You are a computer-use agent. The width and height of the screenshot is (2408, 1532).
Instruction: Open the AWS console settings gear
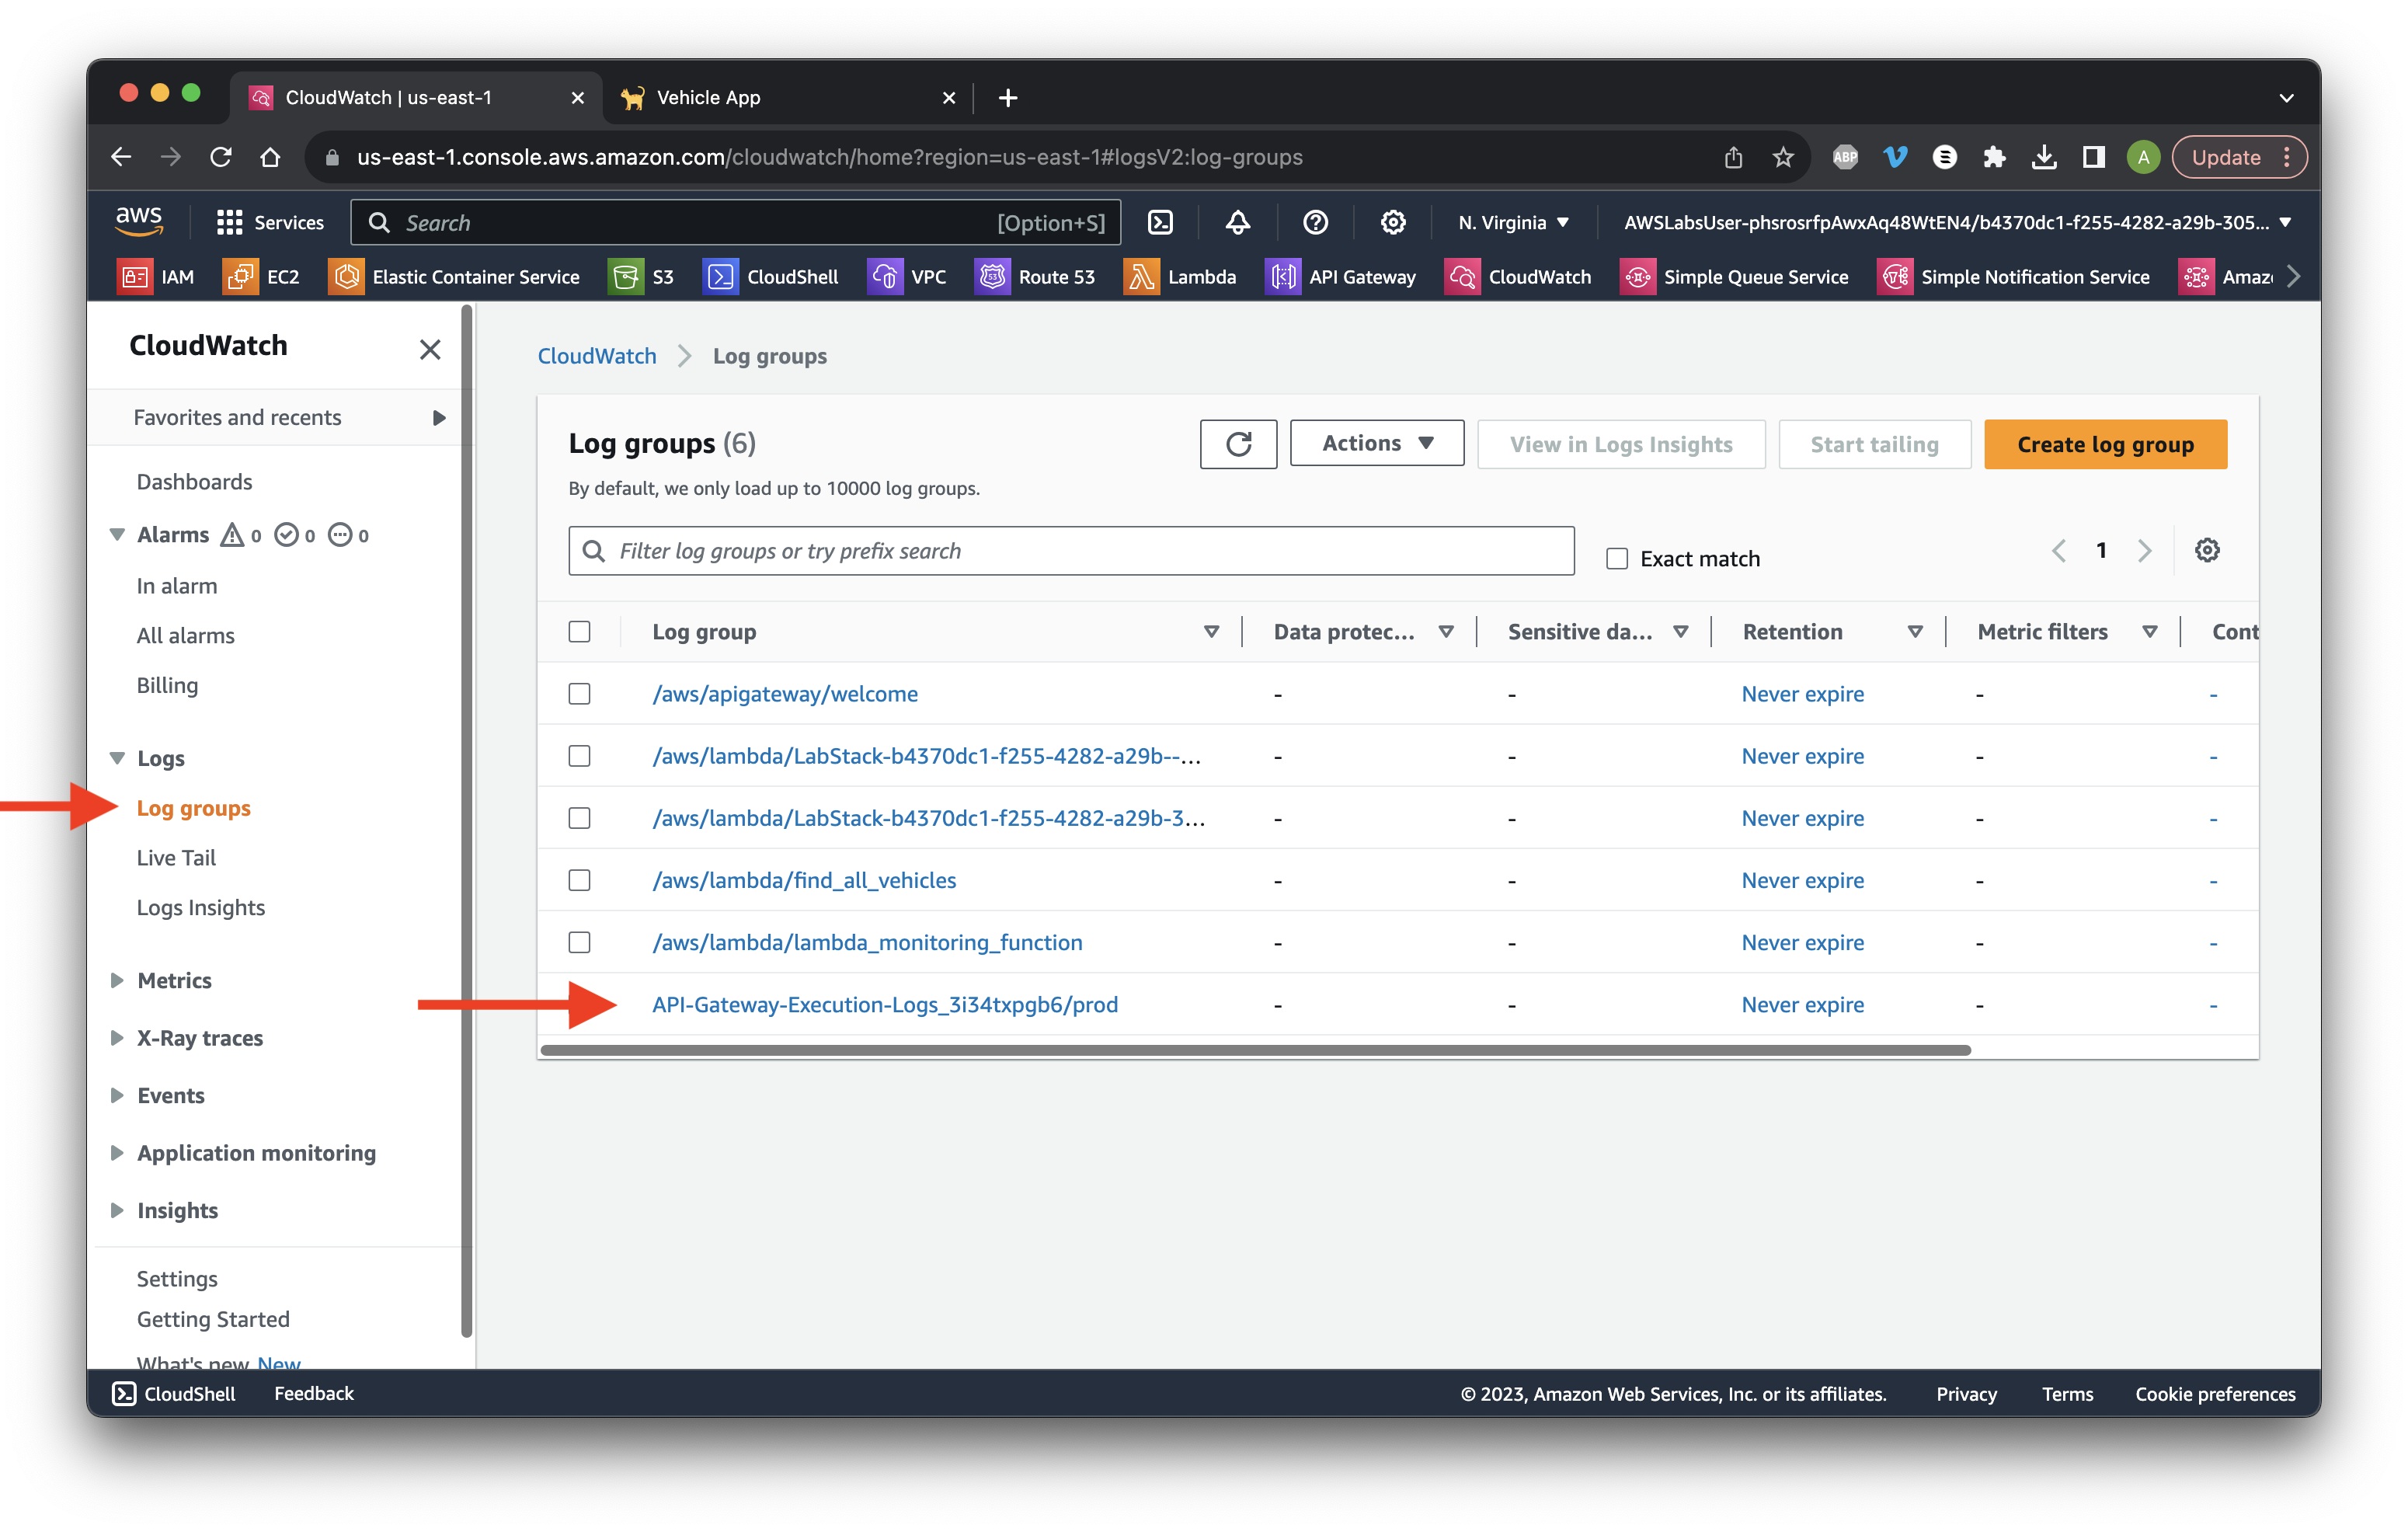[x=1392, y=222]
